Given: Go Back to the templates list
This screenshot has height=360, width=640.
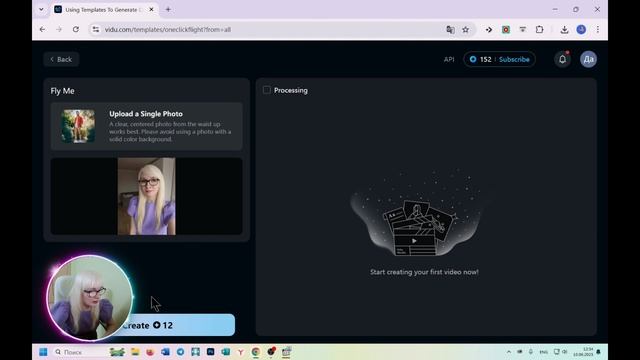Looking at the screenshot, I should tap(61, 59).
